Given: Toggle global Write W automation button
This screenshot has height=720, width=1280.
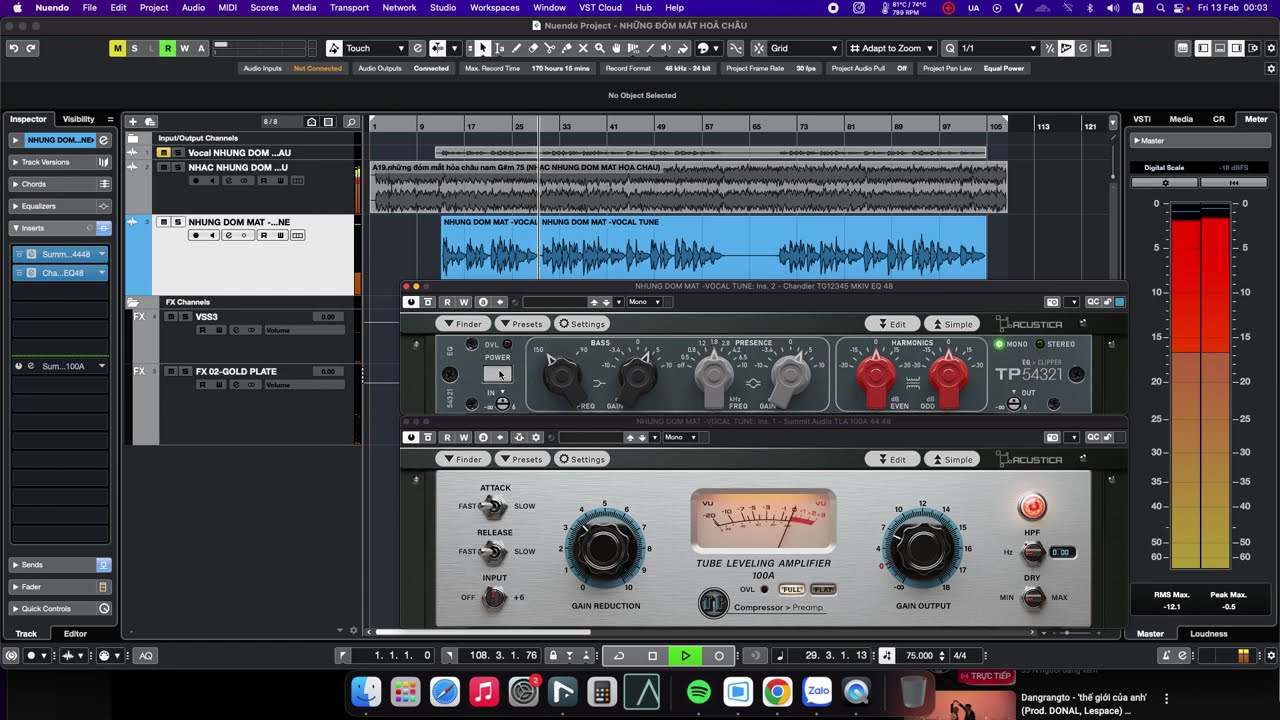Looking at the screenshot, I should click(185, 48).
